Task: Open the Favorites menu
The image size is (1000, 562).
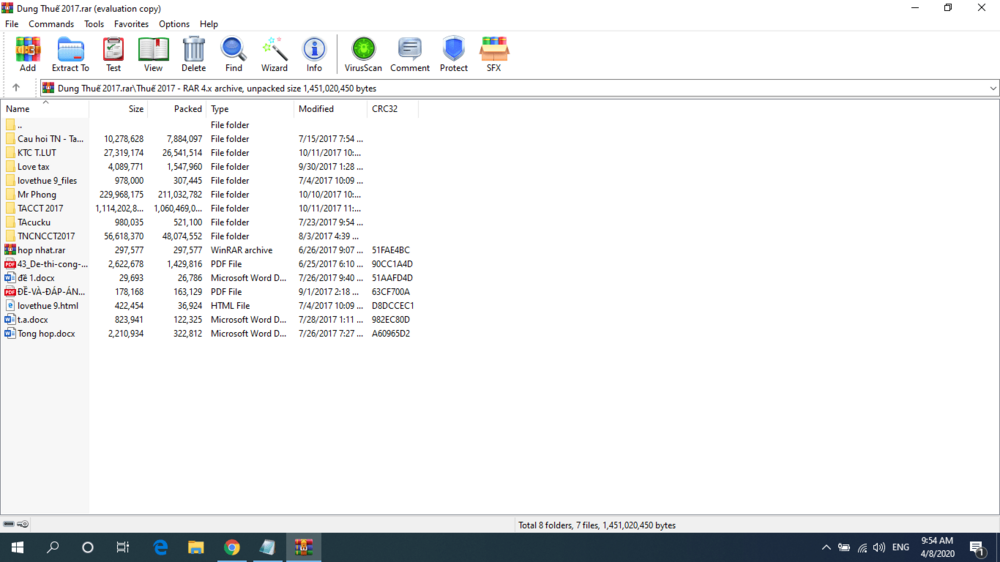Action: [131, 24]
